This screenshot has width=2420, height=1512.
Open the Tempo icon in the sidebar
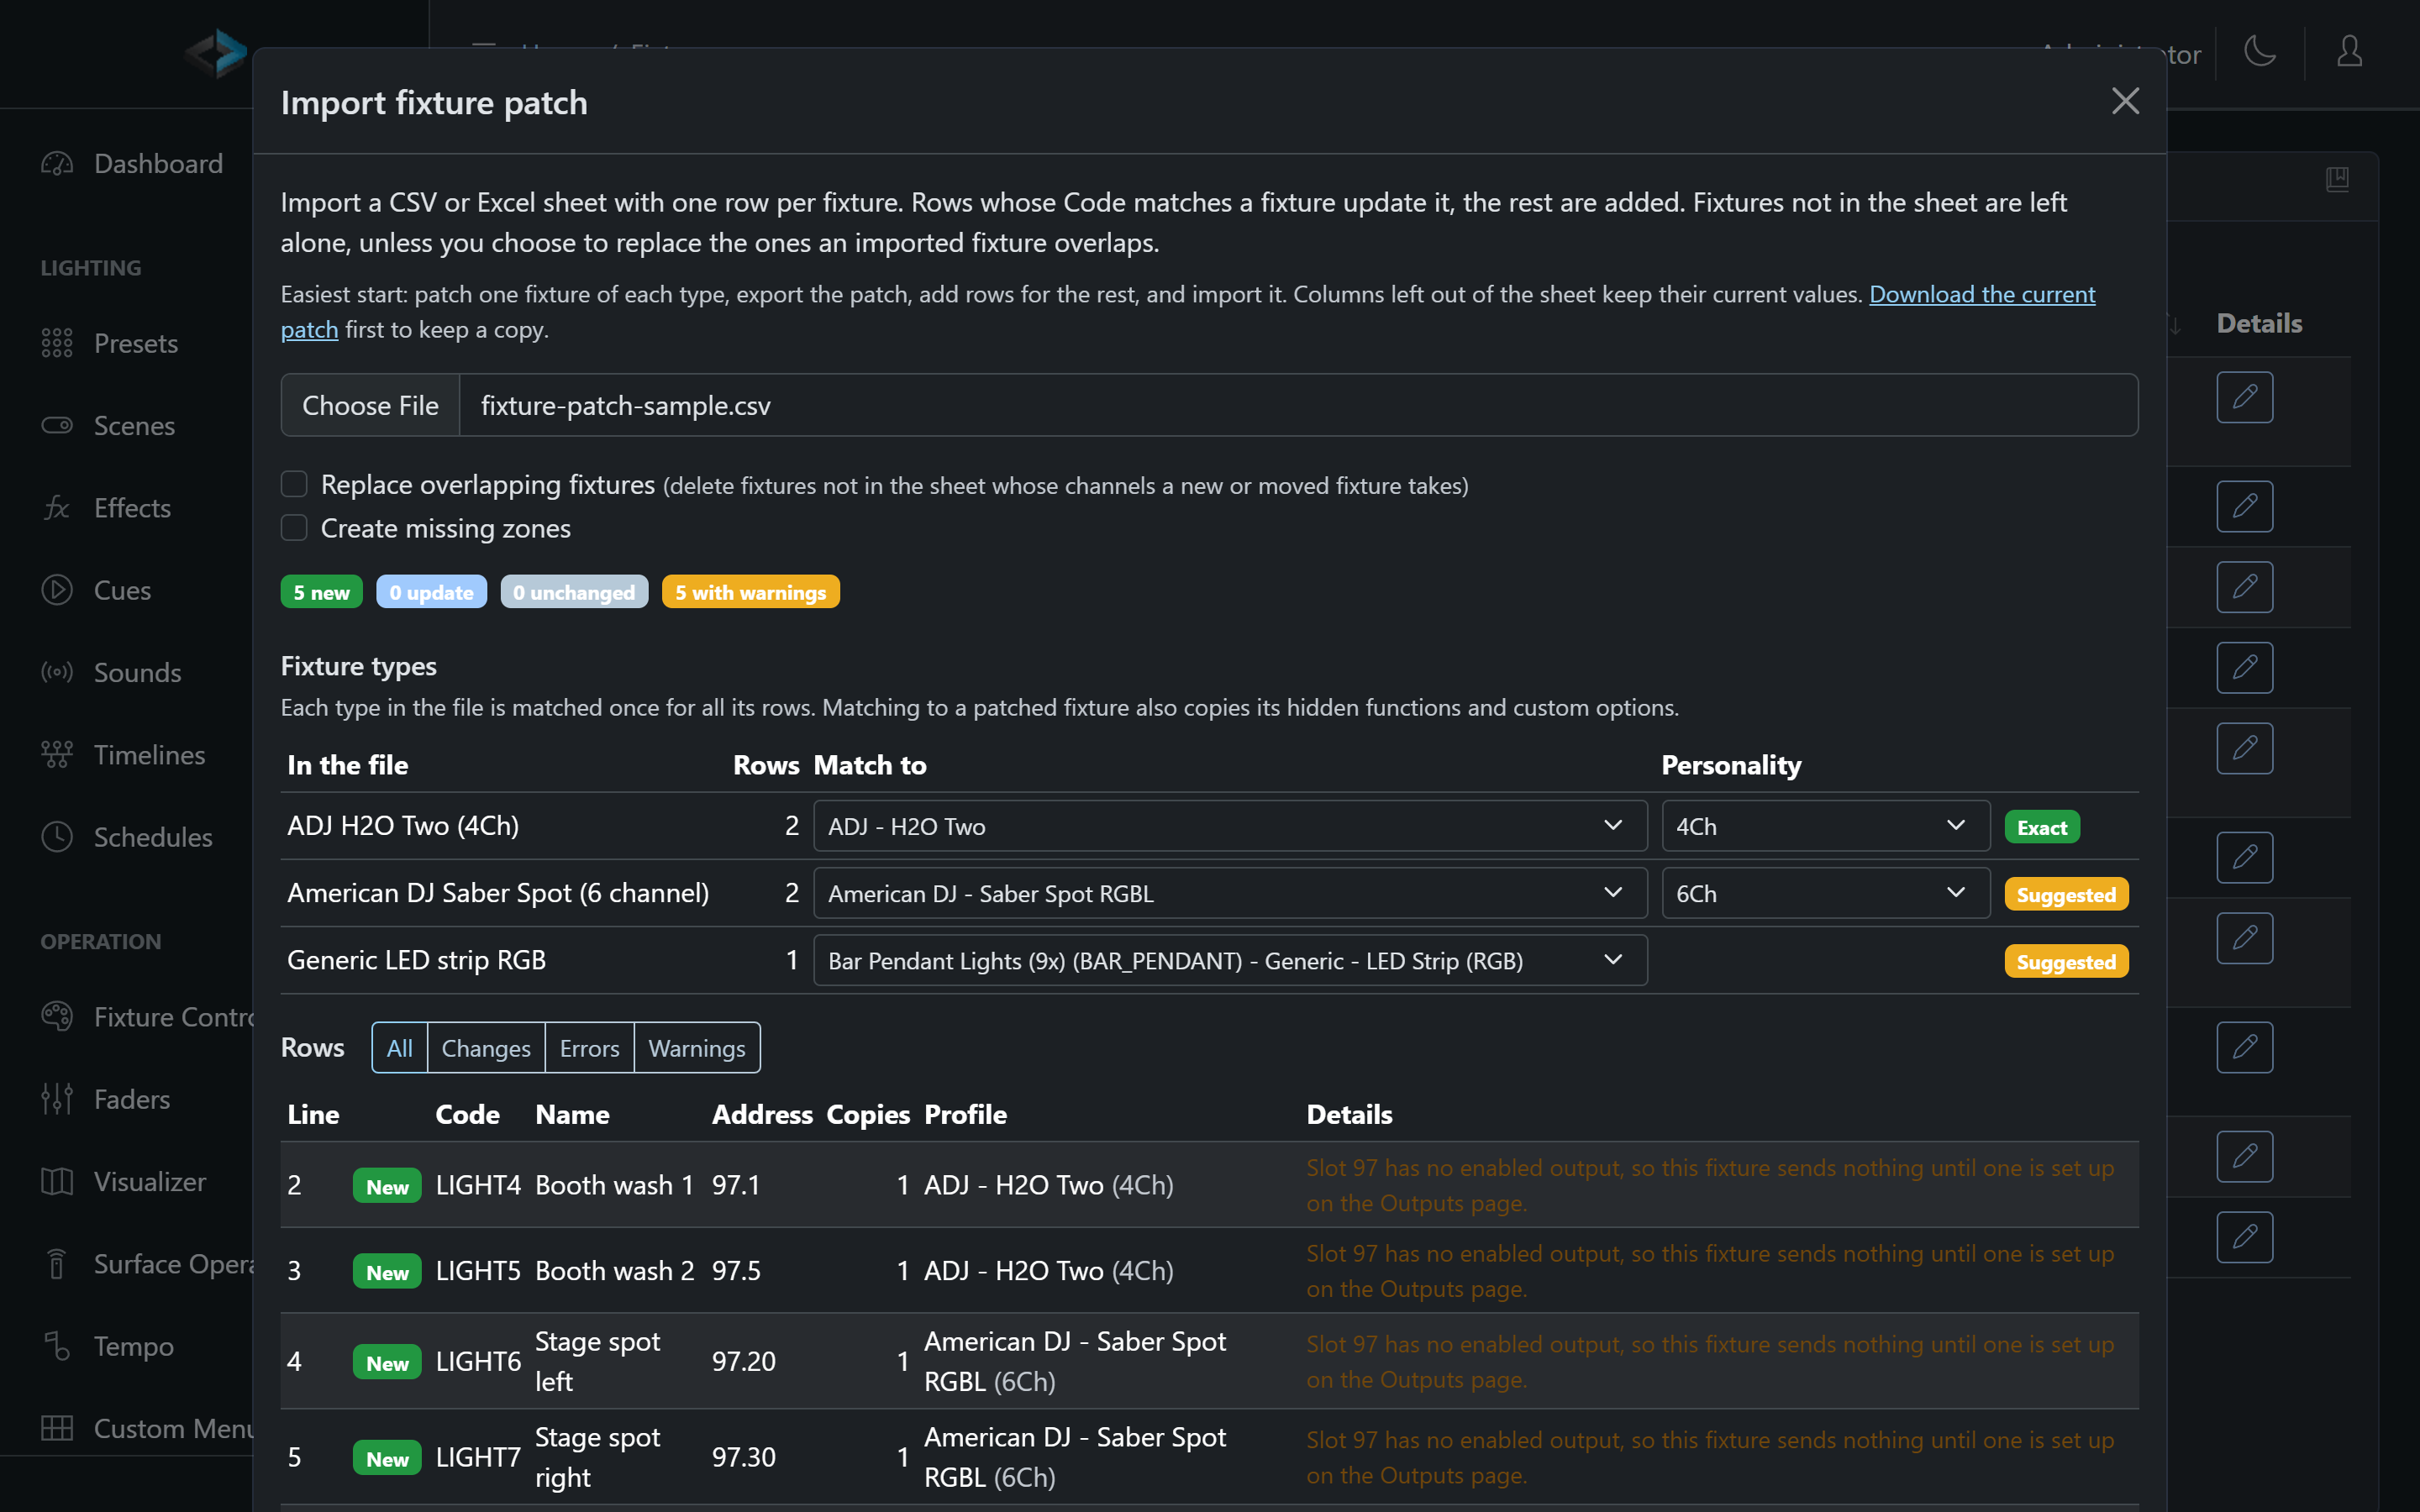(57, 1346)
